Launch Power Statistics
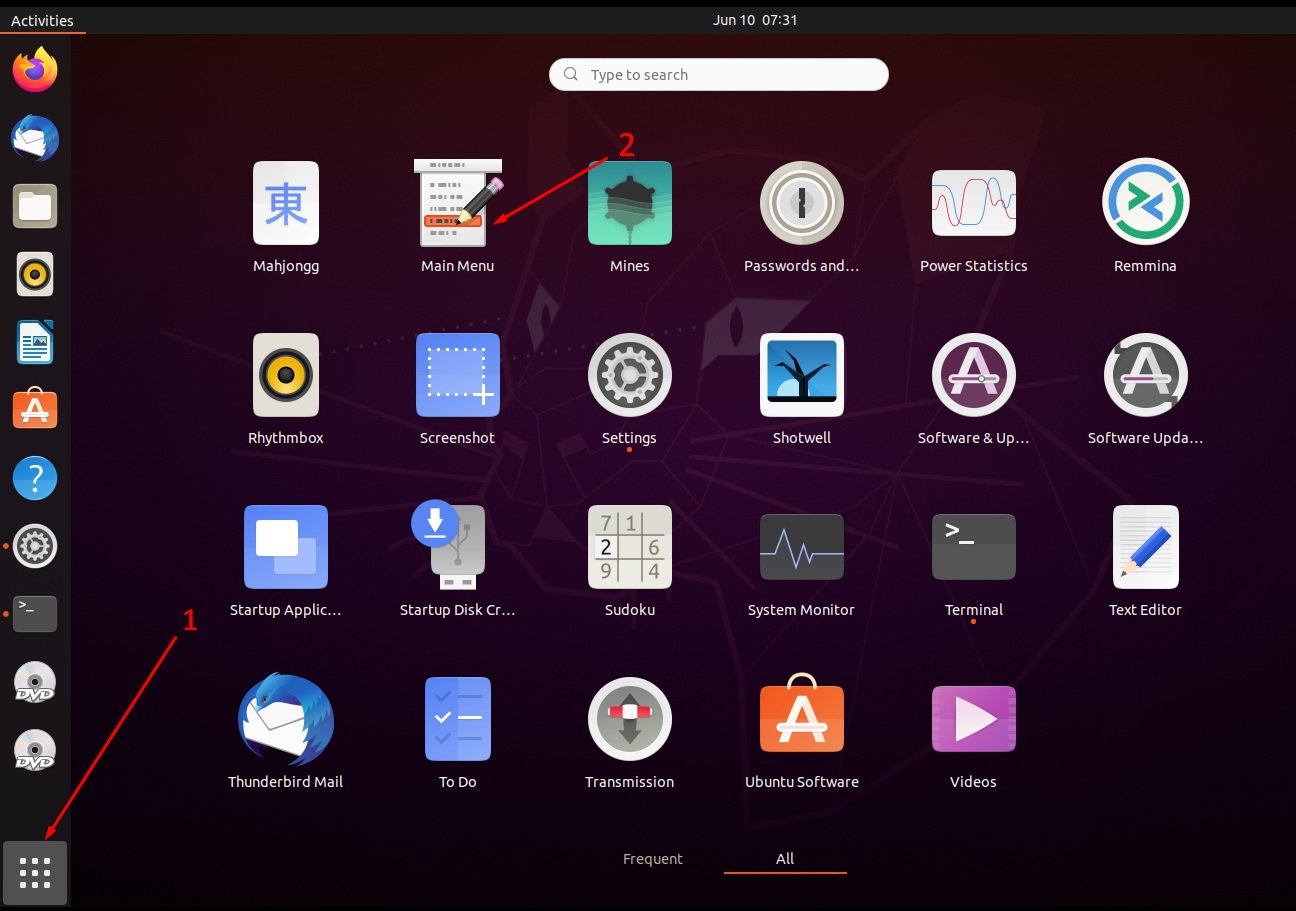Image resolution: width=1296 pixels, height=911 pixels. [x=974, y=203]
